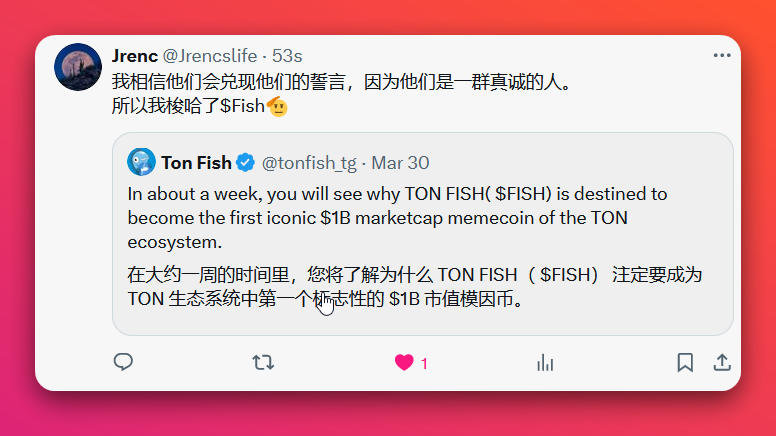Click the quoted tweet Chinese translation text
The width and height of the screenshot is (776, 436).
pos(415,286)
